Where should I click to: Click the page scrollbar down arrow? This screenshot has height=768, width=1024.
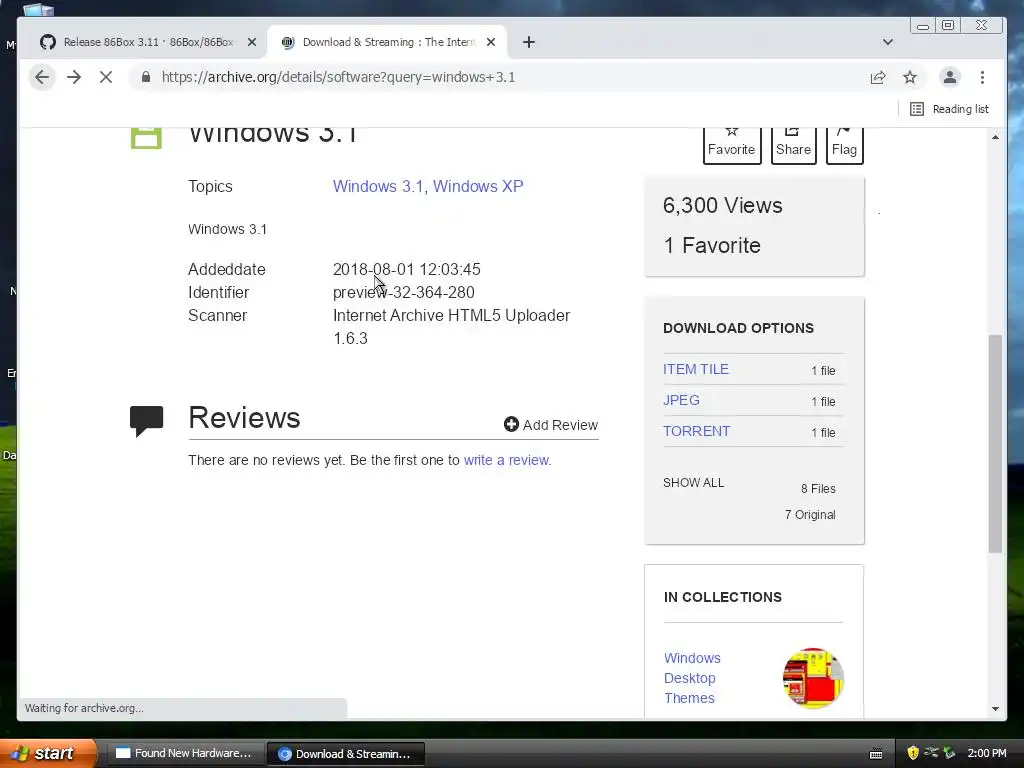pos(995,709)
